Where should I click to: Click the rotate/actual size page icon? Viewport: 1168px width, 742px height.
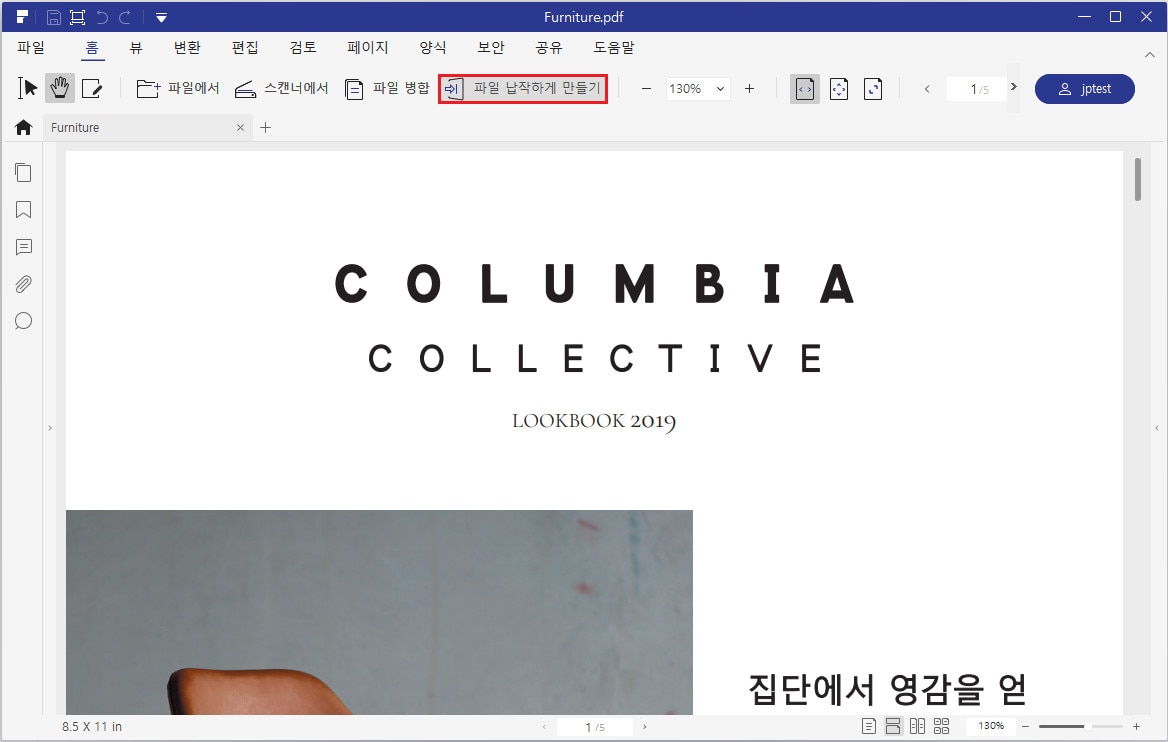click(x=873, y=89)
